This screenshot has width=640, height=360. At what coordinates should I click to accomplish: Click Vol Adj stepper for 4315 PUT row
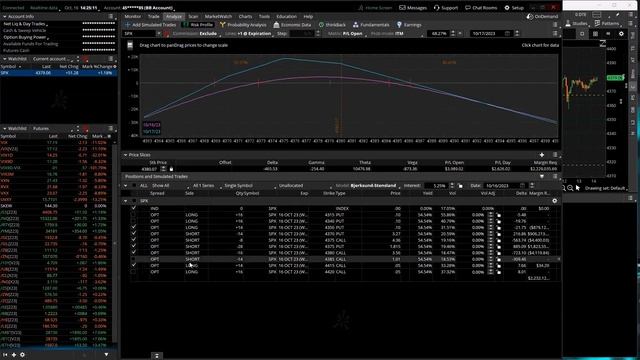(491, 215)
